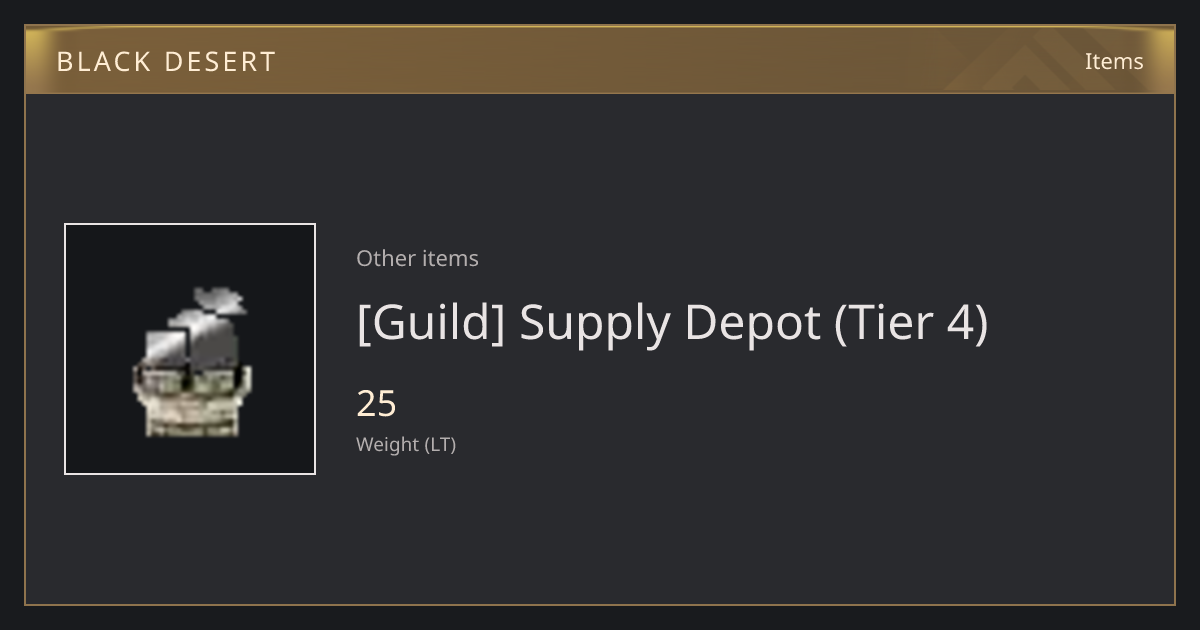
Task: Open the Other items category
Action: [417, 258]
